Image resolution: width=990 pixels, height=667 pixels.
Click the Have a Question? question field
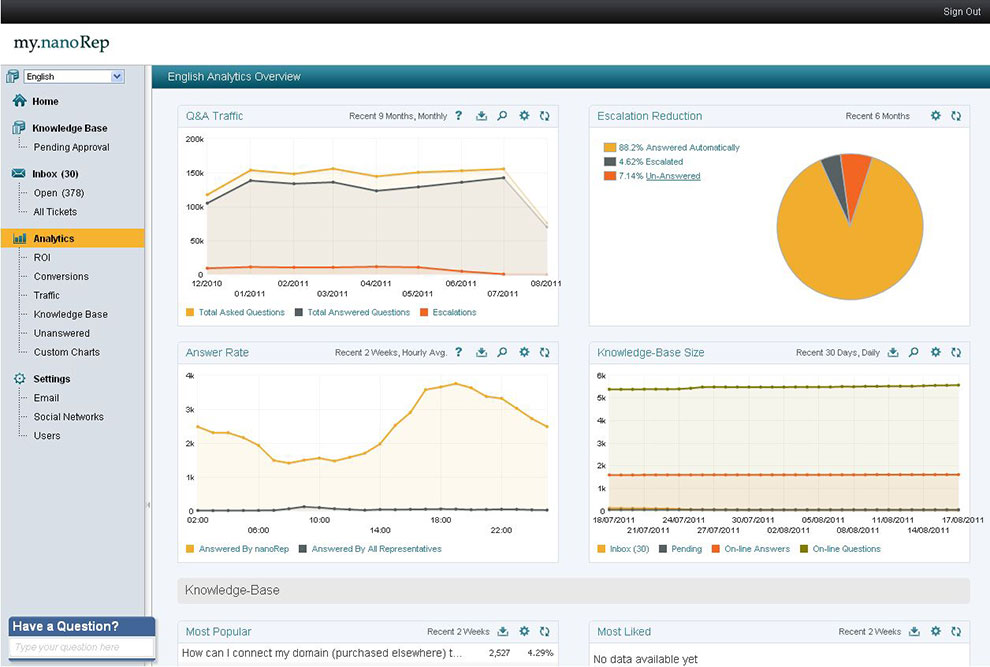(x=82, y=647)
